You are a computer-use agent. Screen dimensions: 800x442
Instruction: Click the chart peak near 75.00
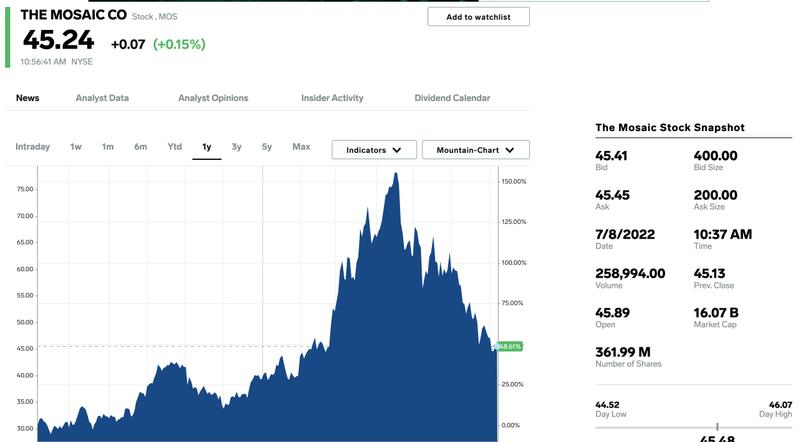pos(396,176)
